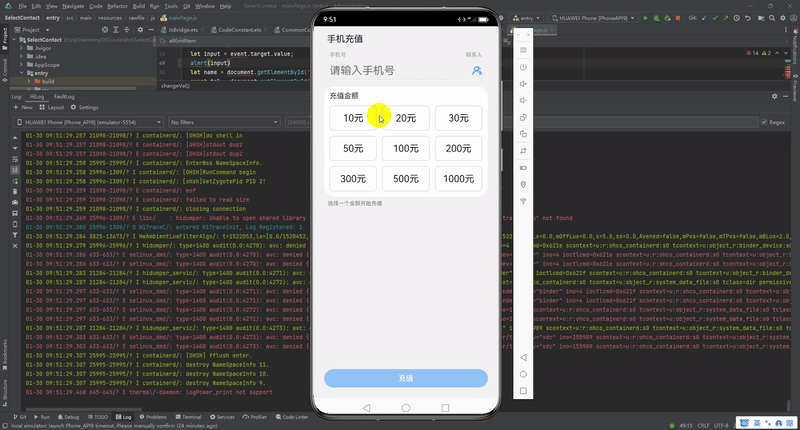Toggle the Regex checkbox

pyautogui.click(x=764, y=122)
